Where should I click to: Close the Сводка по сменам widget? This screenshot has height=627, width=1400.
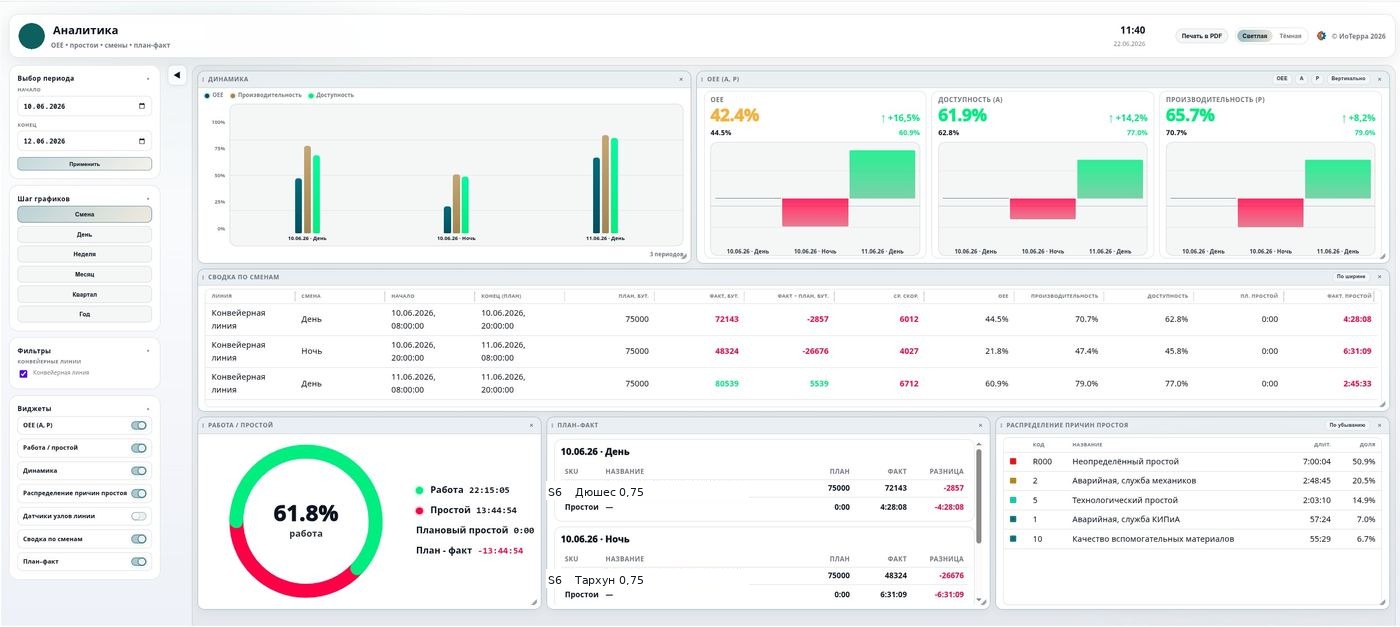[1379, 276]
